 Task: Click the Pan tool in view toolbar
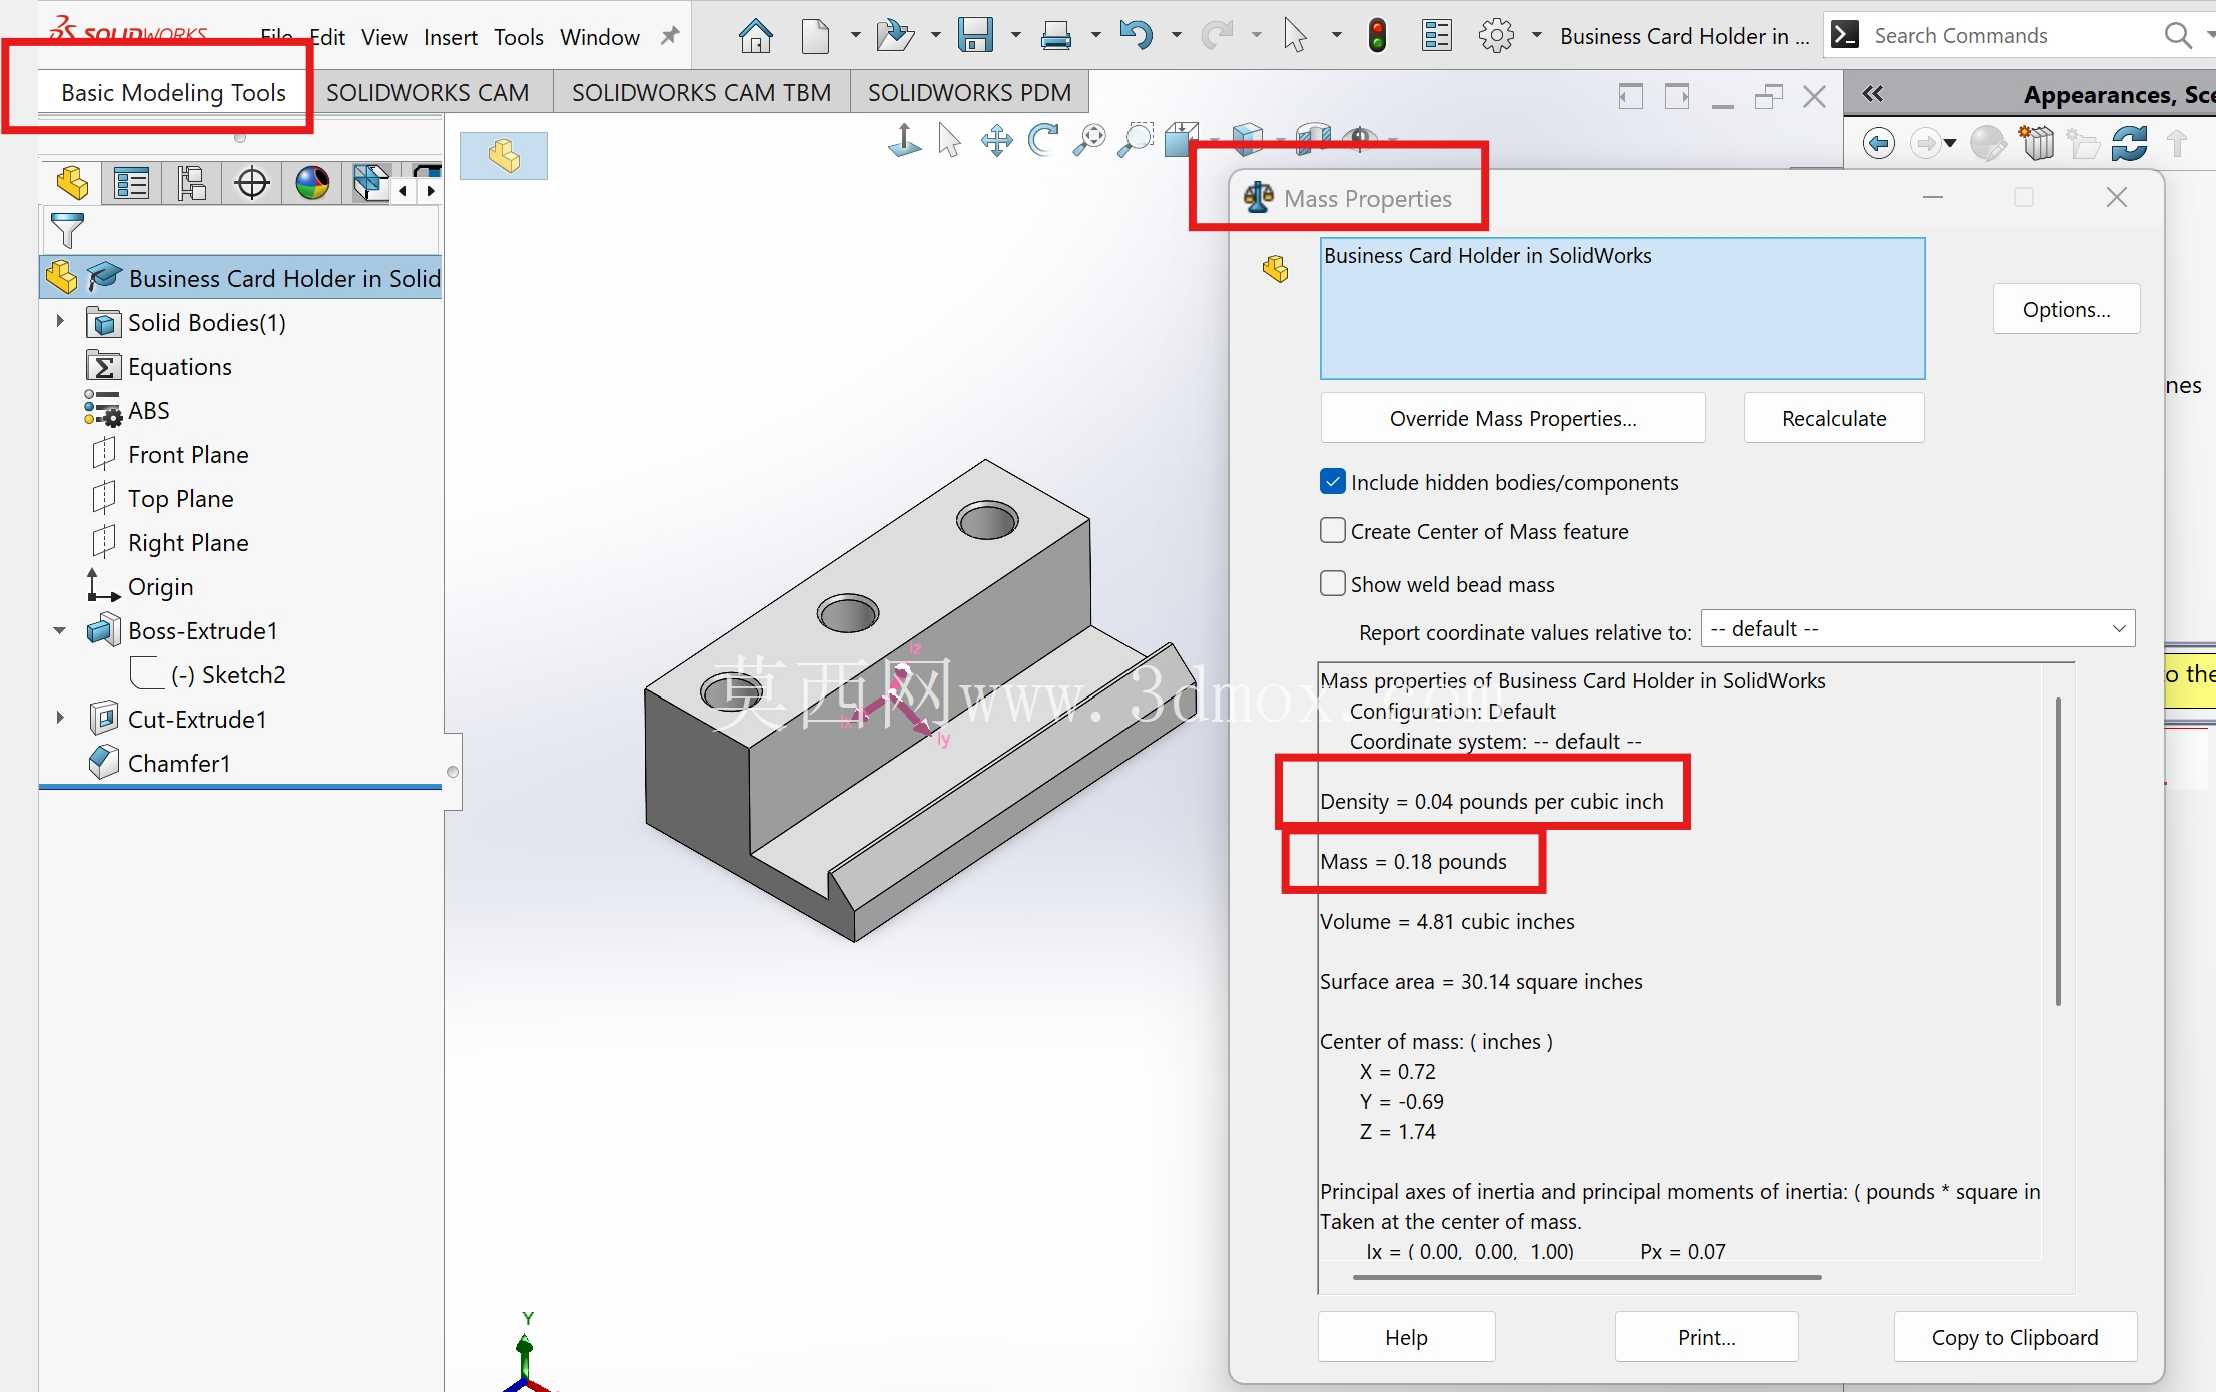[996, 139]
